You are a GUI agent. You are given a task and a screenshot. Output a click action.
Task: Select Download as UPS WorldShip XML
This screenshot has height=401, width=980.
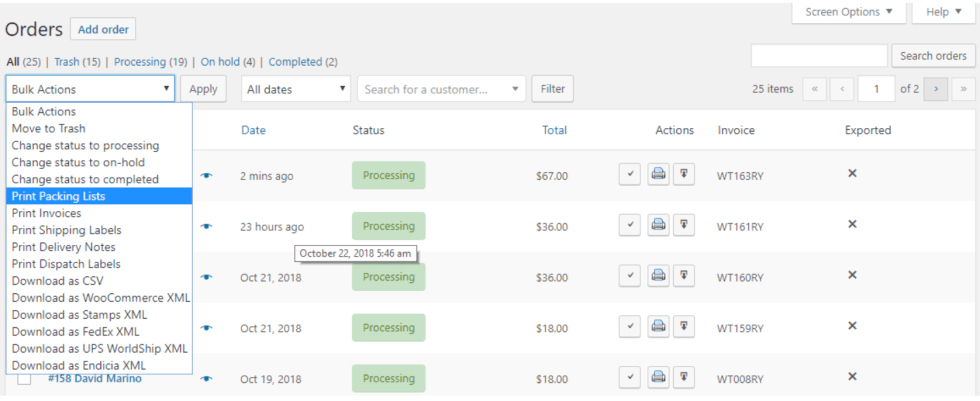tap(99, 349)
